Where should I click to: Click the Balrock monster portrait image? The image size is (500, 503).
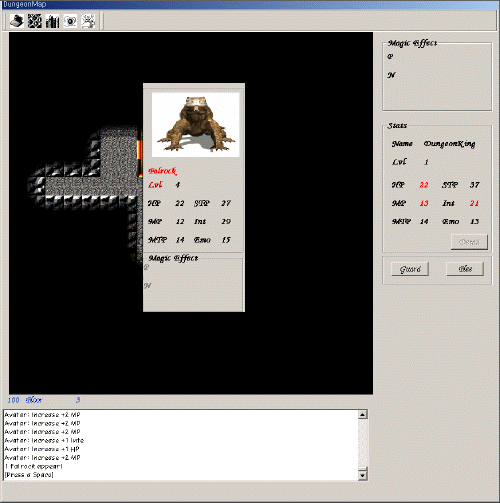[196, 125]
